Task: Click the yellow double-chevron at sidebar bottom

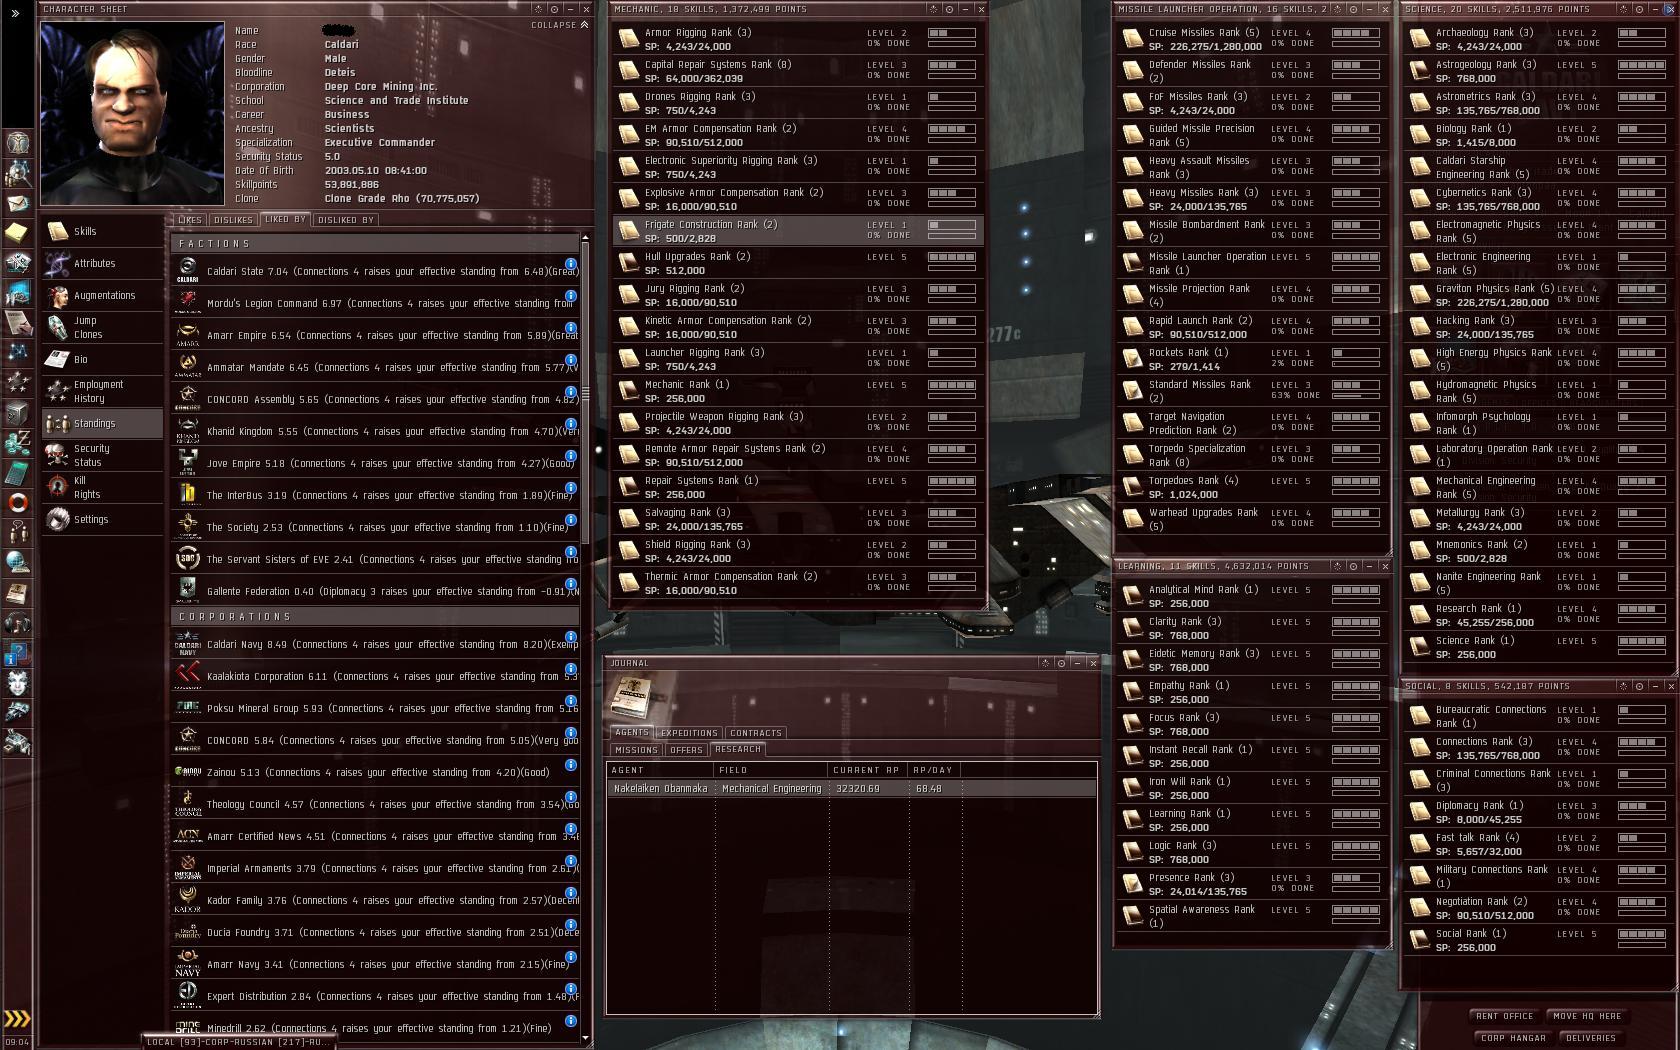Action: point(17,1019)
